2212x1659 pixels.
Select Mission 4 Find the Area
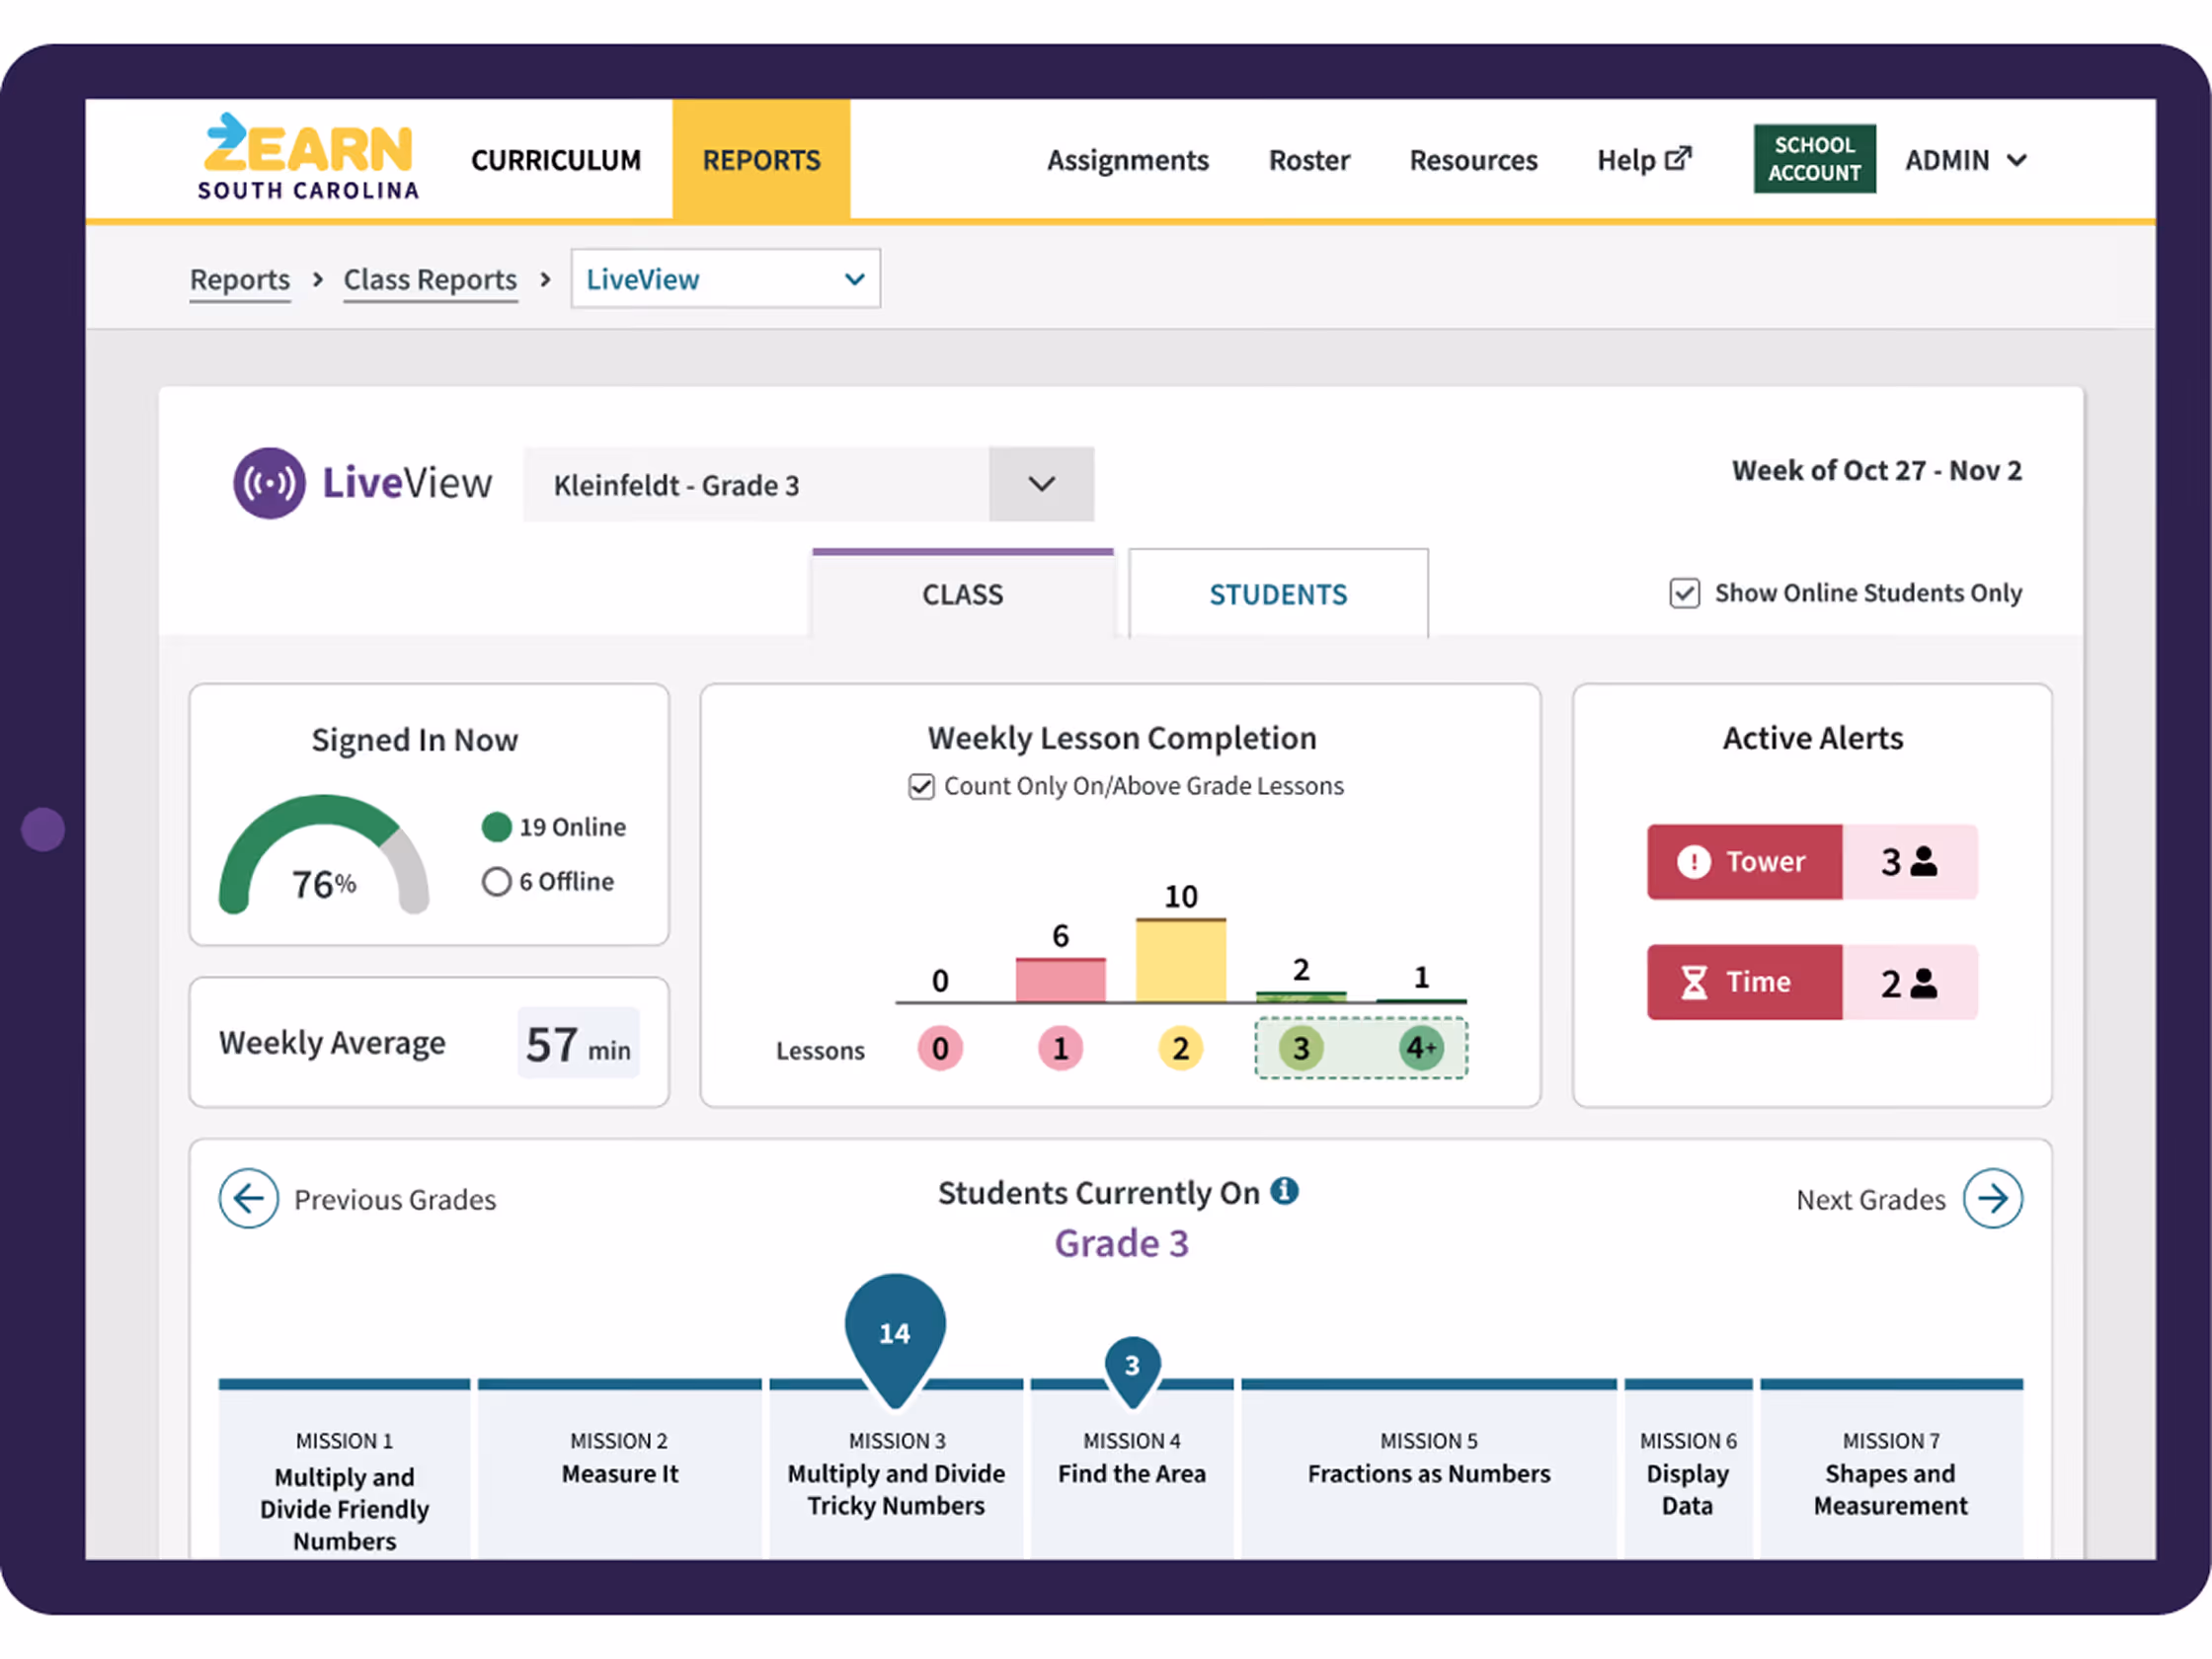[x=1132, y=1470]
